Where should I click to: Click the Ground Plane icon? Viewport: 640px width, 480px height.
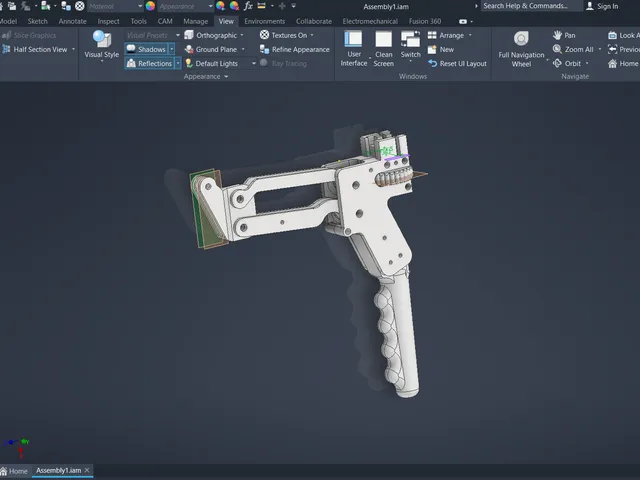pyautogui.click(x=189, y=49)
